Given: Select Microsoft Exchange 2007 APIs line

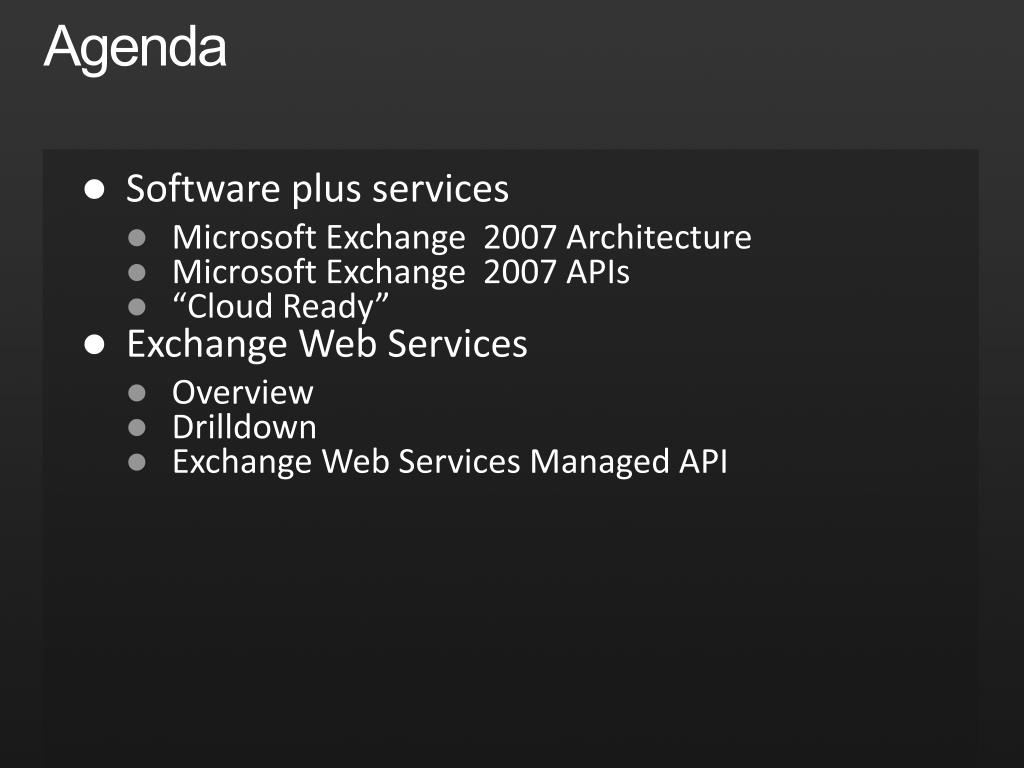Looking at the screenshot, I should pyautogui.click(x=401, y=272).
